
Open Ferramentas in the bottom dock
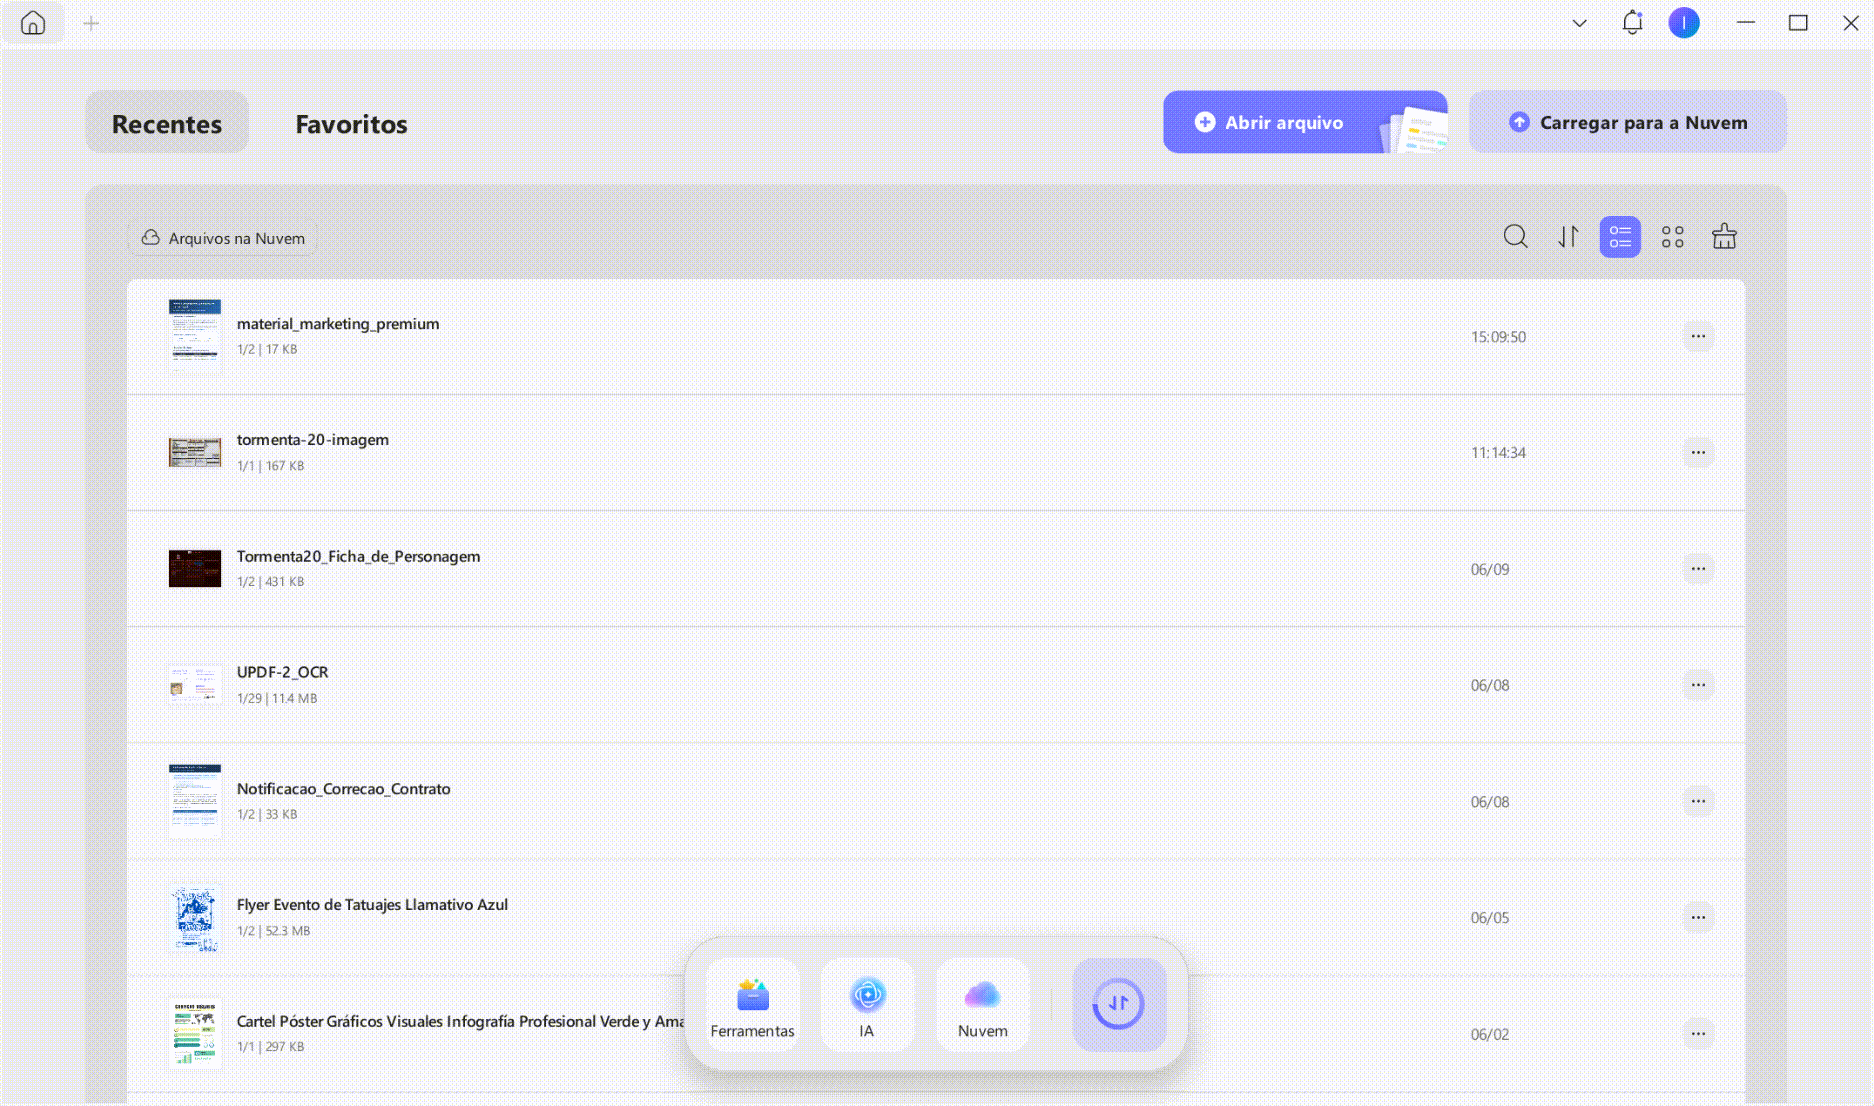[752, 1005]
